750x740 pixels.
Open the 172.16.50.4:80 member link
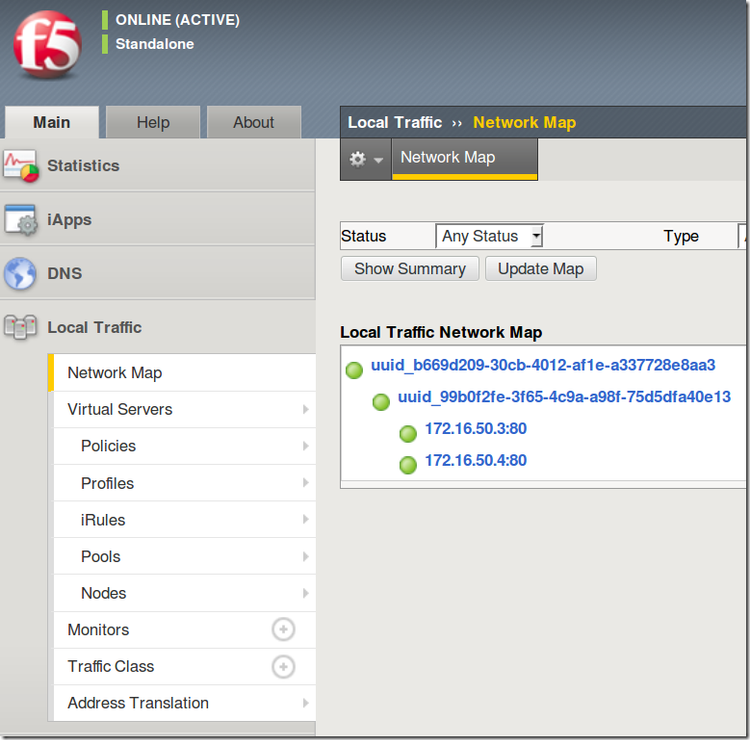[x=476, y=460]
